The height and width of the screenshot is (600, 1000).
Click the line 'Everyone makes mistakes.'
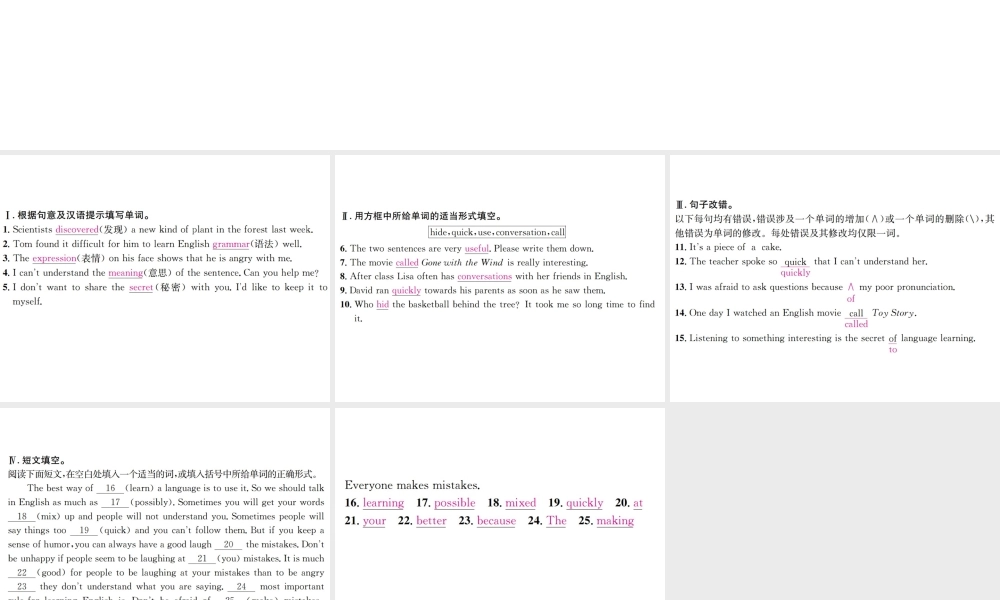pos(412,485)
